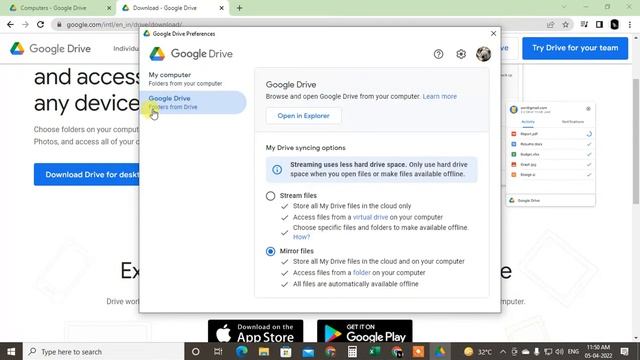Click Type here to search box

click(x=104, y=351)
